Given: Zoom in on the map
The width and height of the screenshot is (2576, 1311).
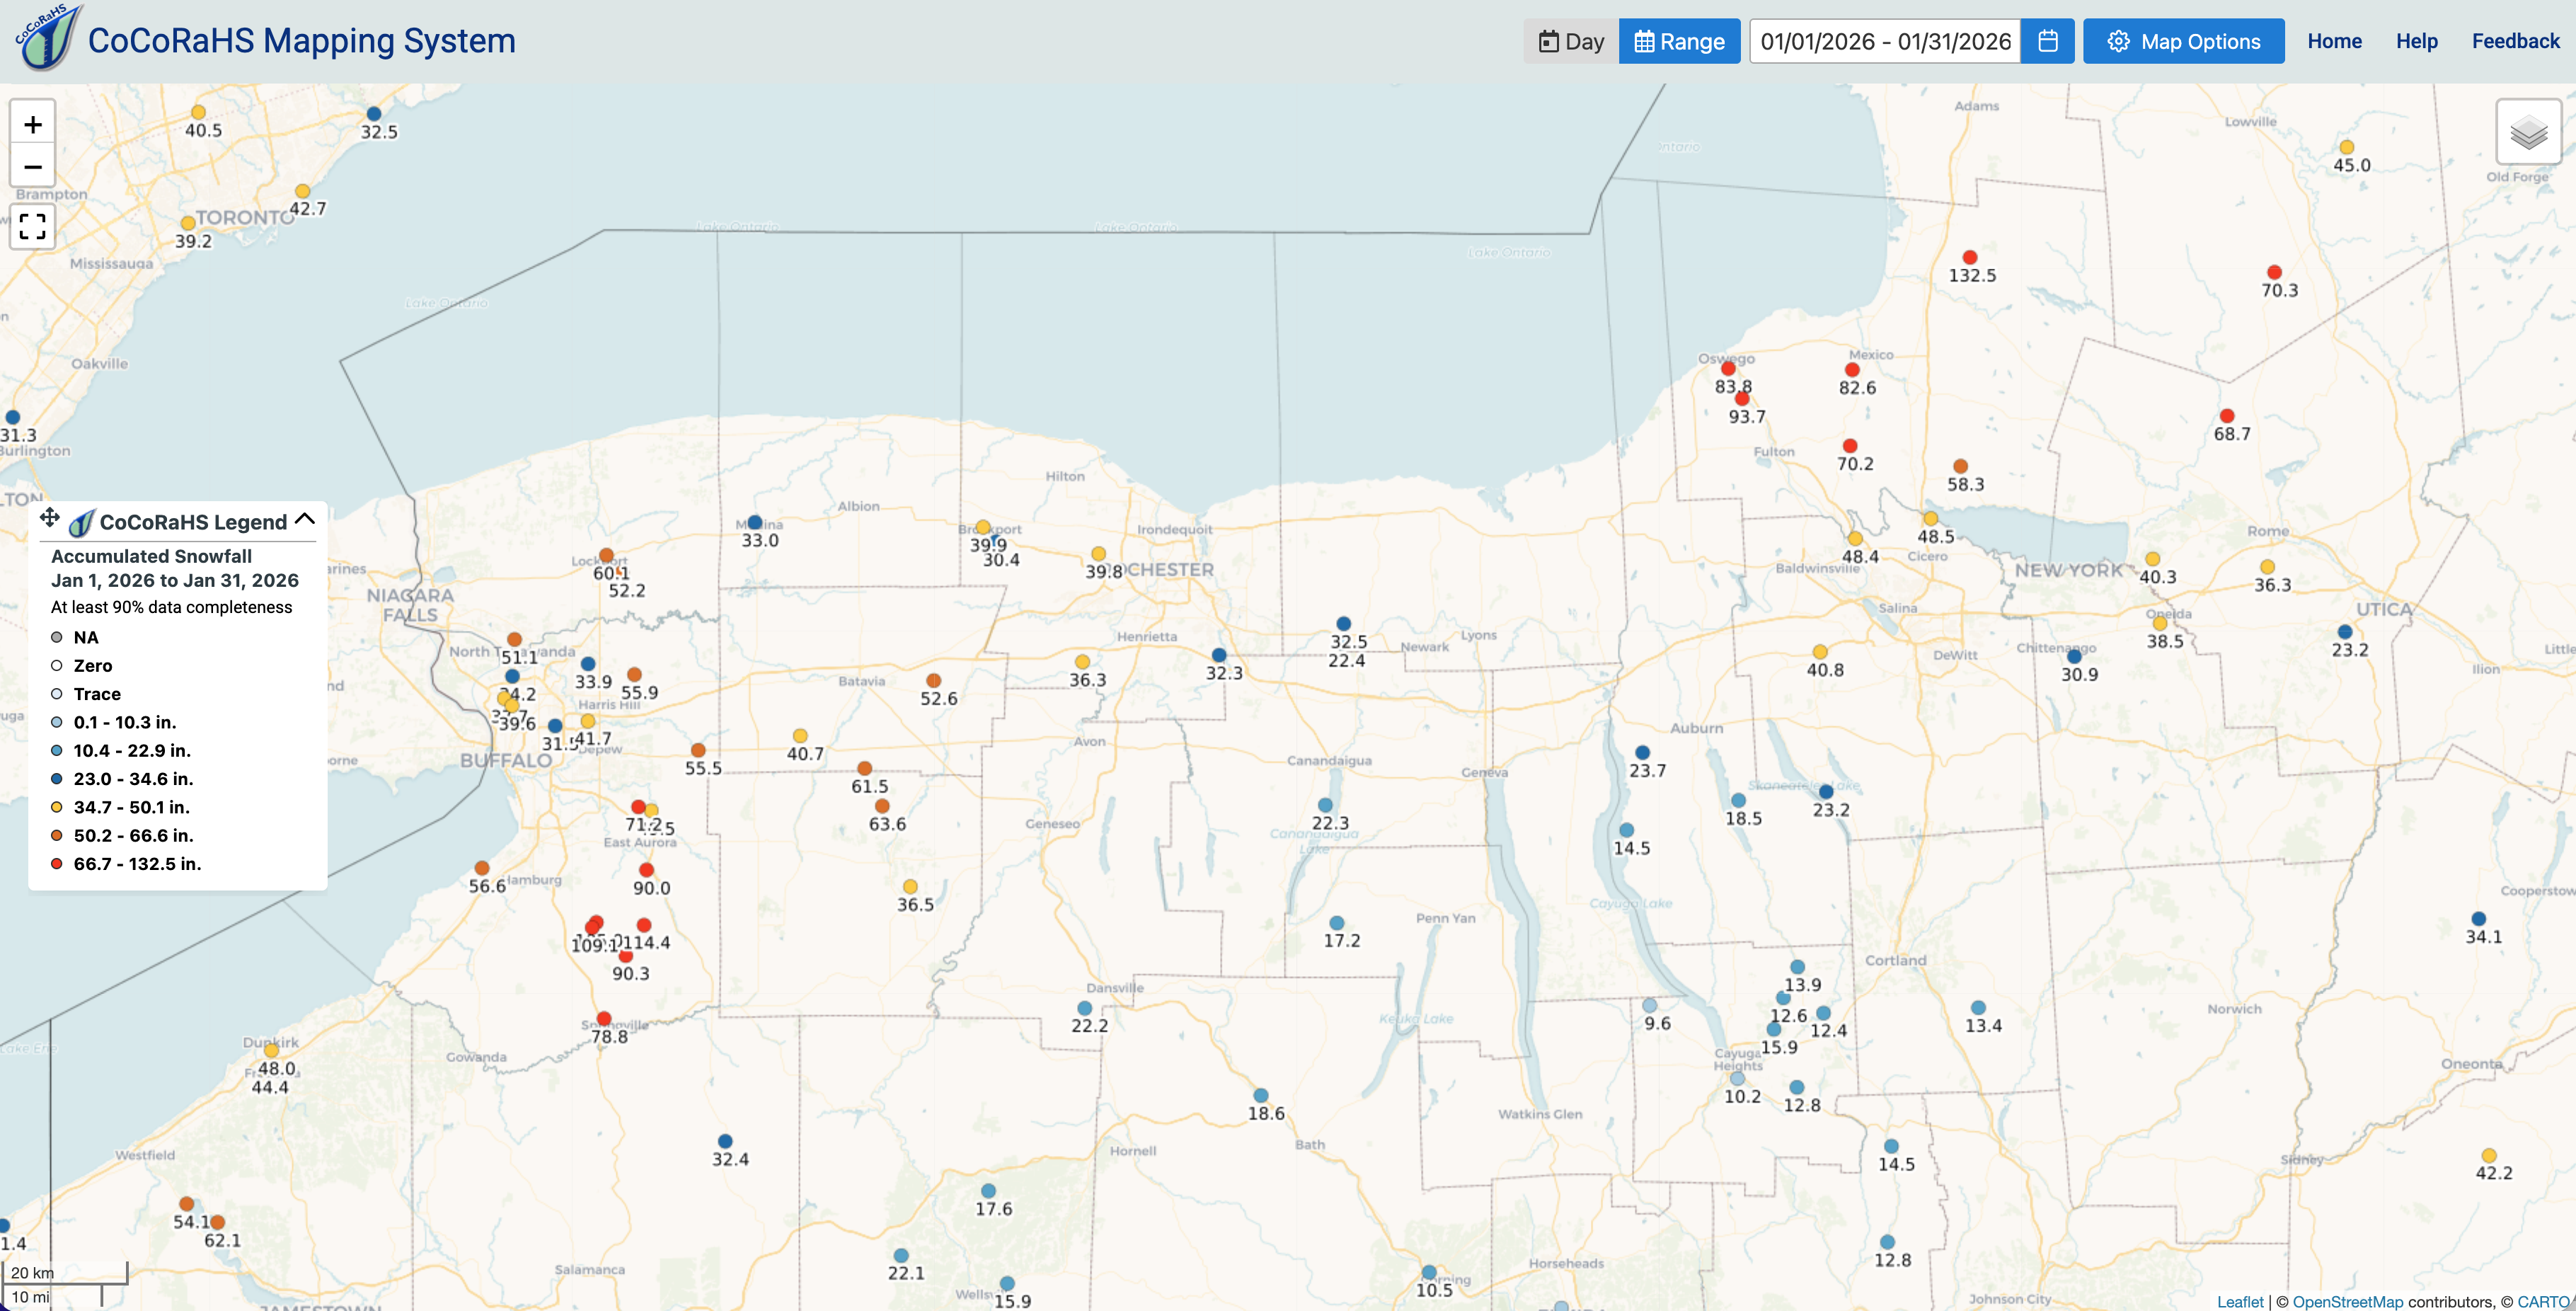Looking at the screenshot, I should 33,125.
